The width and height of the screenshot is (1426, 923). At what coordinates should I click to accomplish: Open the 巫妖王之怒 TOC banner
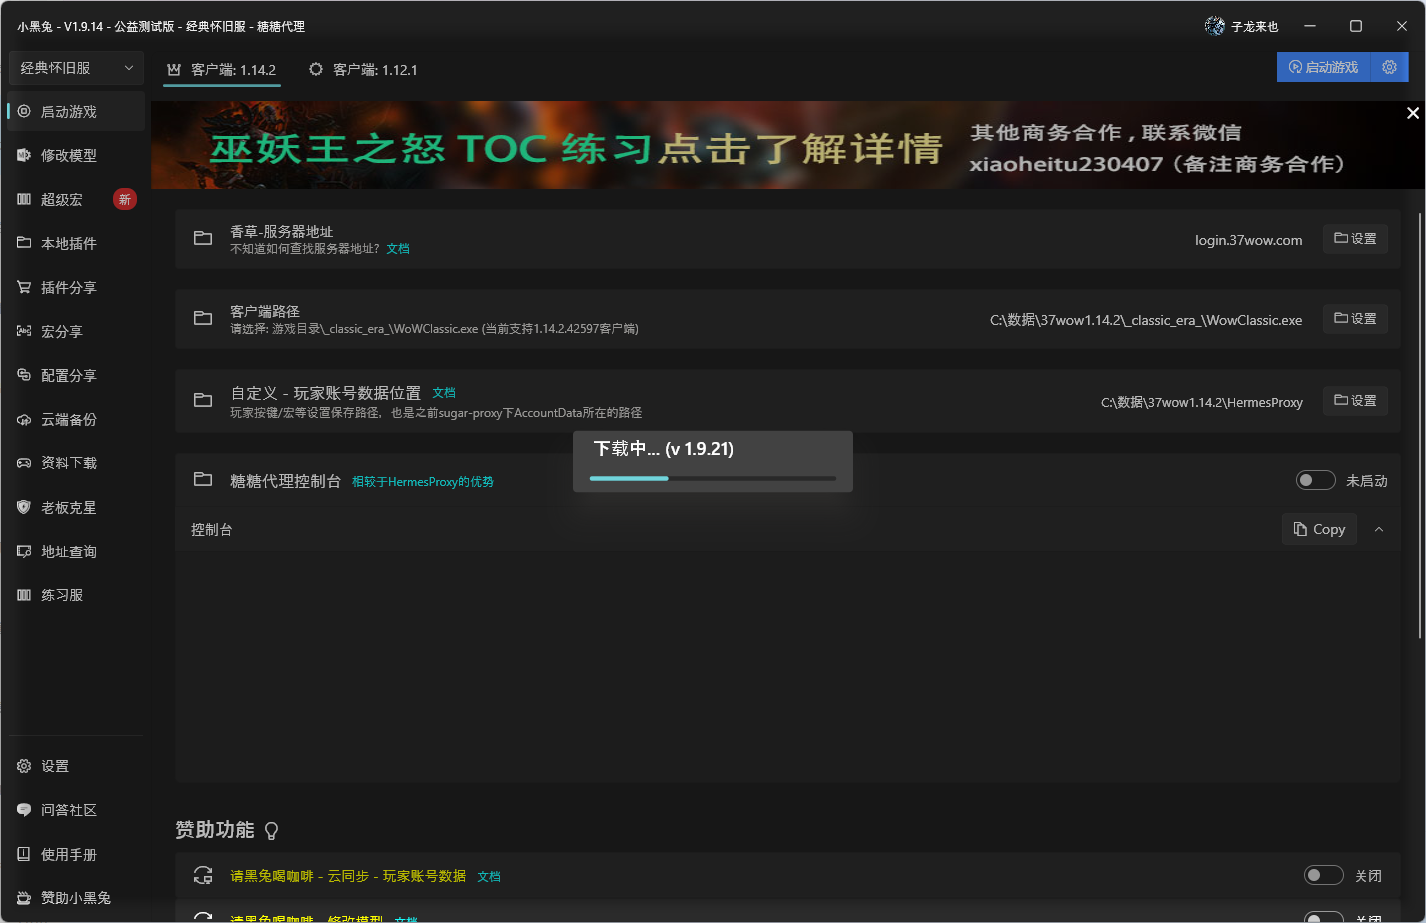787,145
